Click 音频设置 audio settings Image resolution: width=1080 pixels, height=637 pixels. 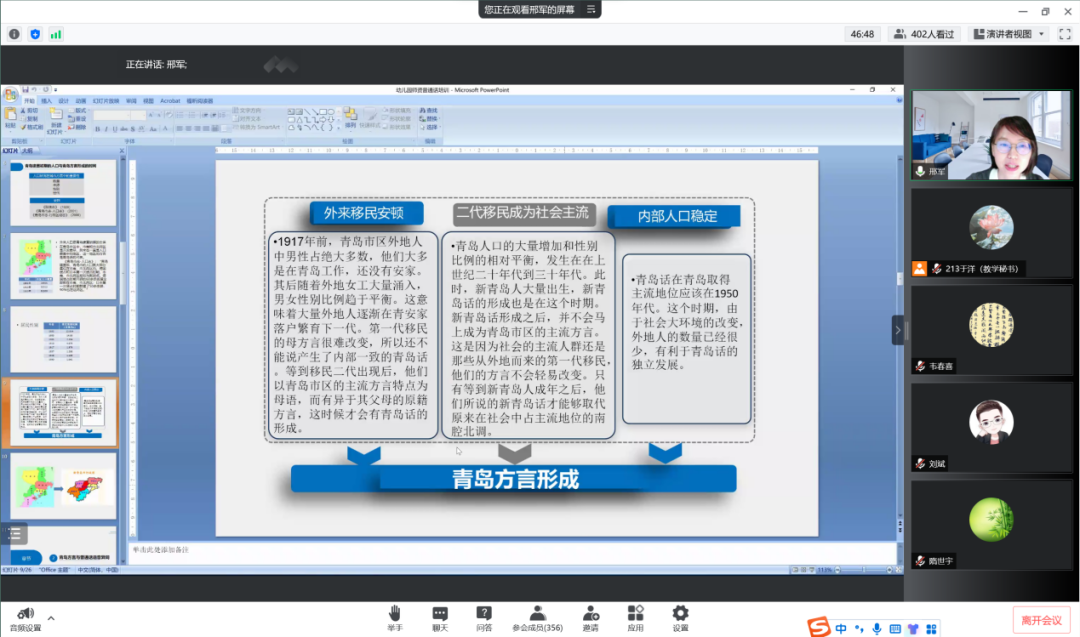(25, 619)
